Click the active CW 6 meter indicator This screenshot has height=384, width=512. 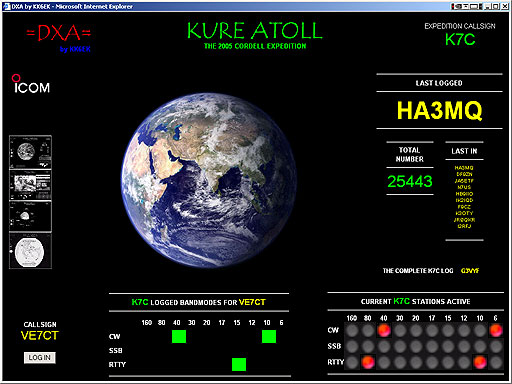tap(496, 330)
